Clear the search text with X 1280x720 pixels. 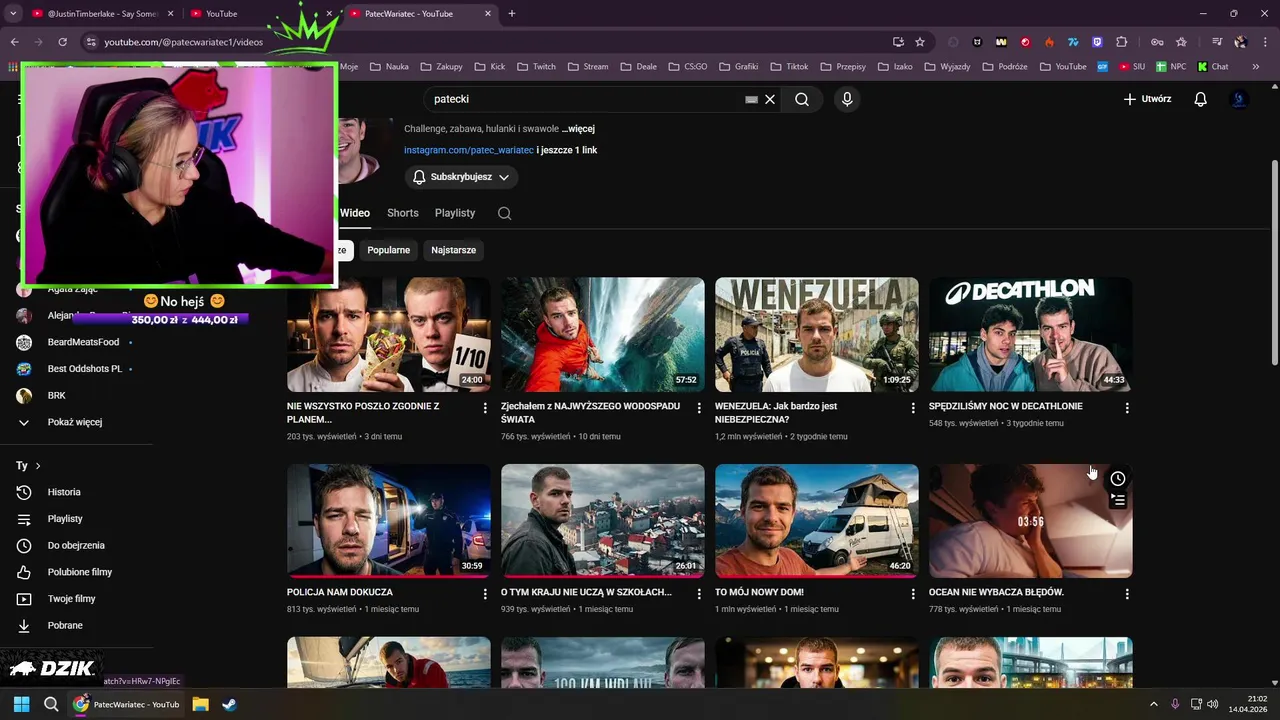coord(770,99)
